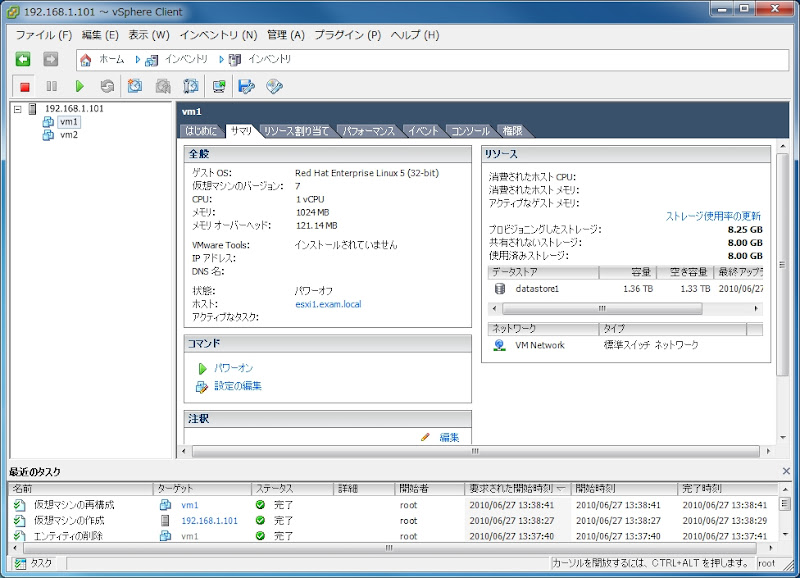This screenshot has width=800, height=578.
Task: Switch to the コンソール tab
Action: [470, 131]
